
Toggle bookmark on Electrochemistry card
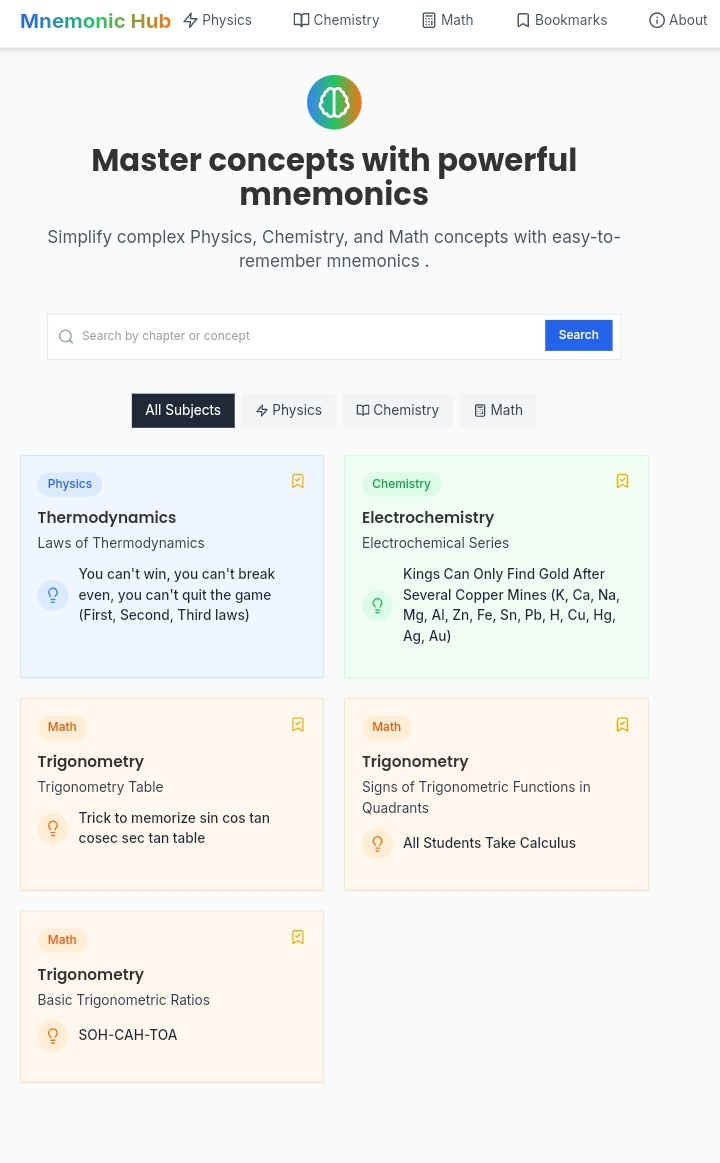click(622, 481)
